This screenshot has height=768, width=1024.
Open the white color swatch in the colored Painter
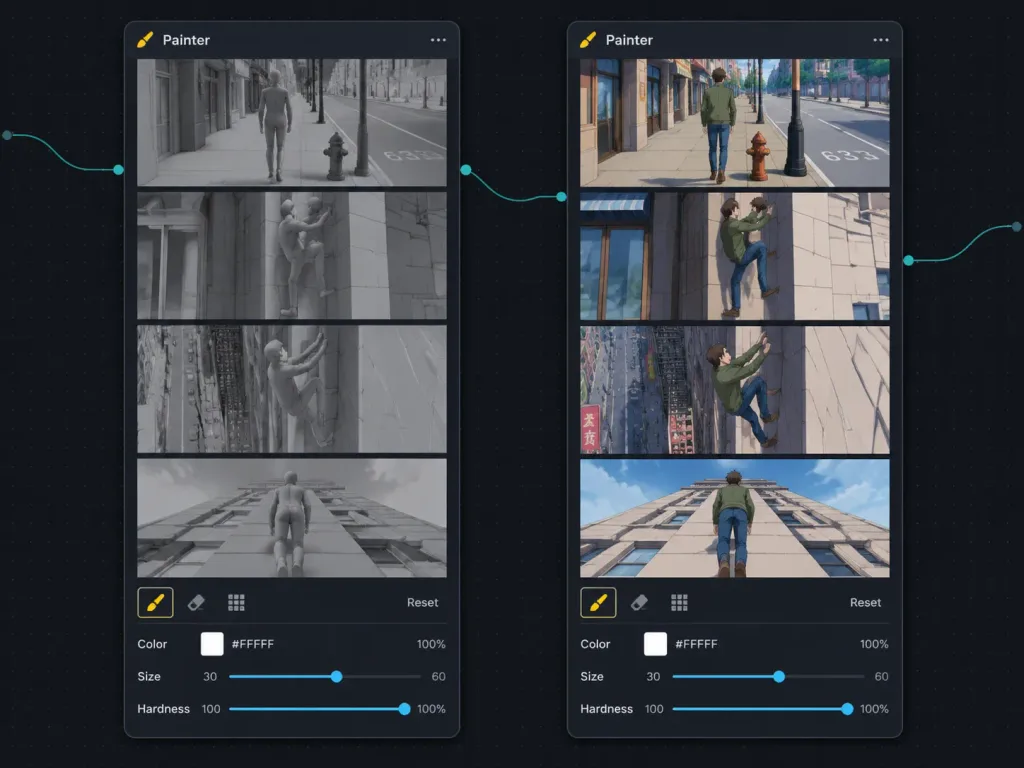click(655, 644)
